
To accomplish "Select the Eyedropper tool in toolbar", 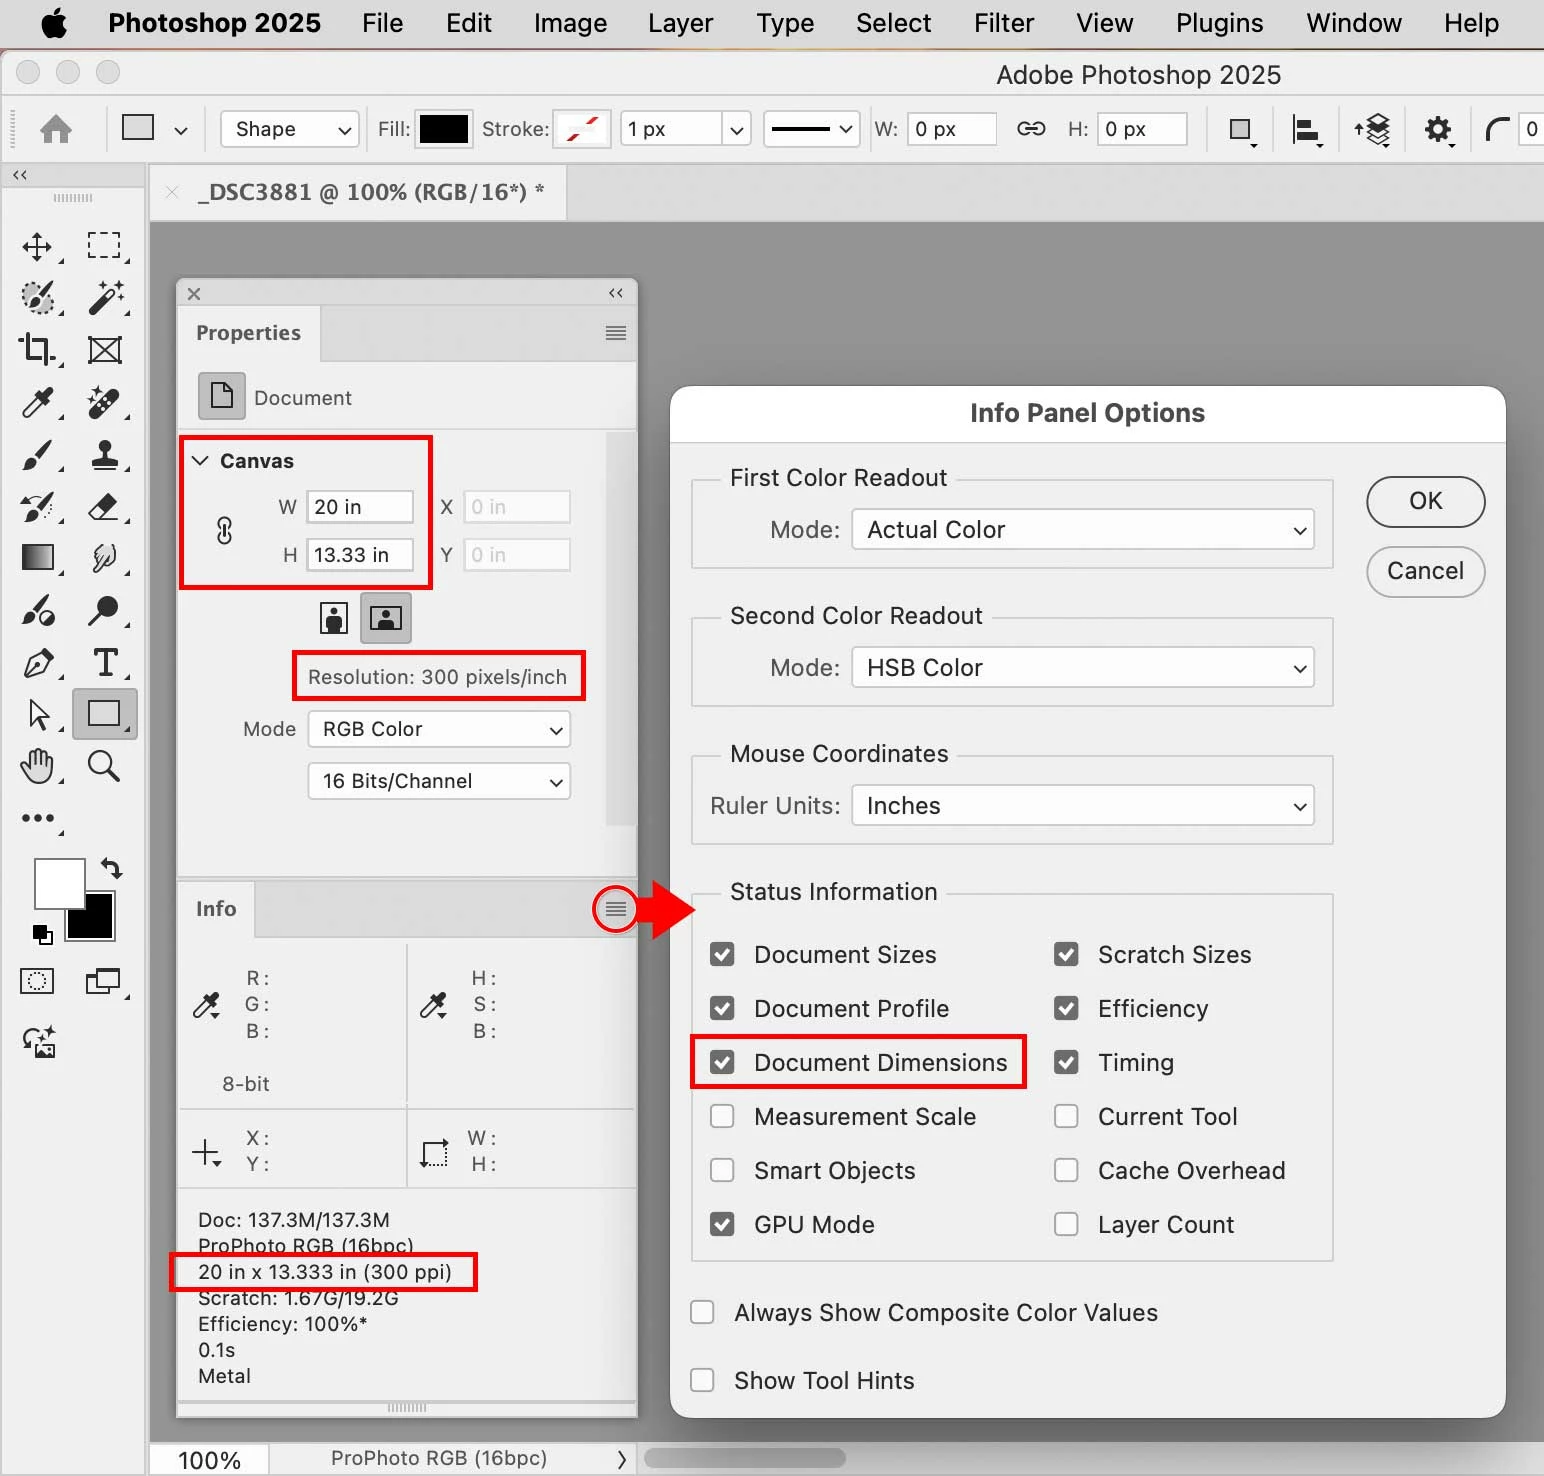I will [x=38, y=402].
